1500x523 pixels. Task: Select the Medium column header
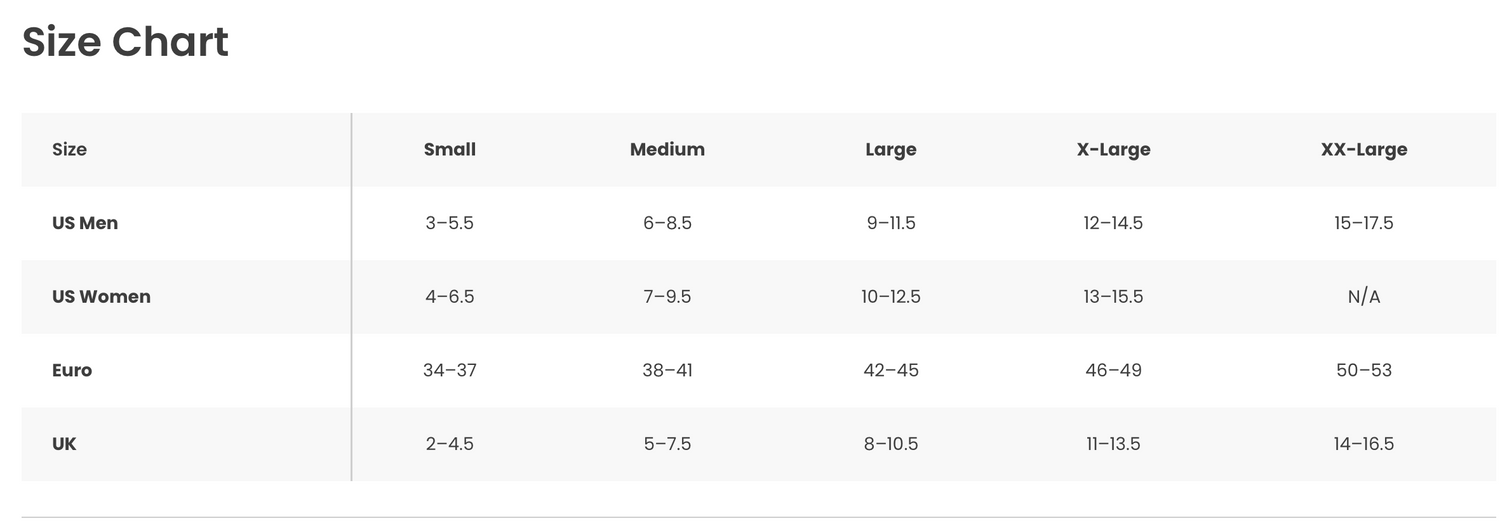tap(667, 150)
